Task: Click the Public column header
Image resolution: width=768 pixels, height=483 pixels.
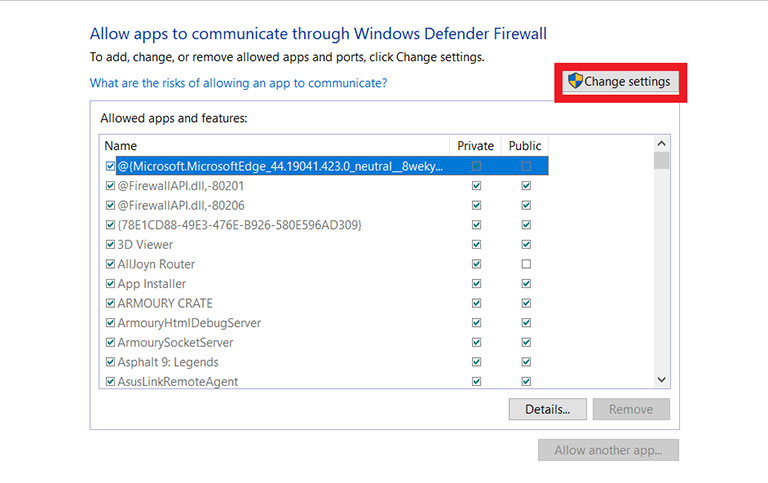Action: pyautogui.click(x=525, y=146)
